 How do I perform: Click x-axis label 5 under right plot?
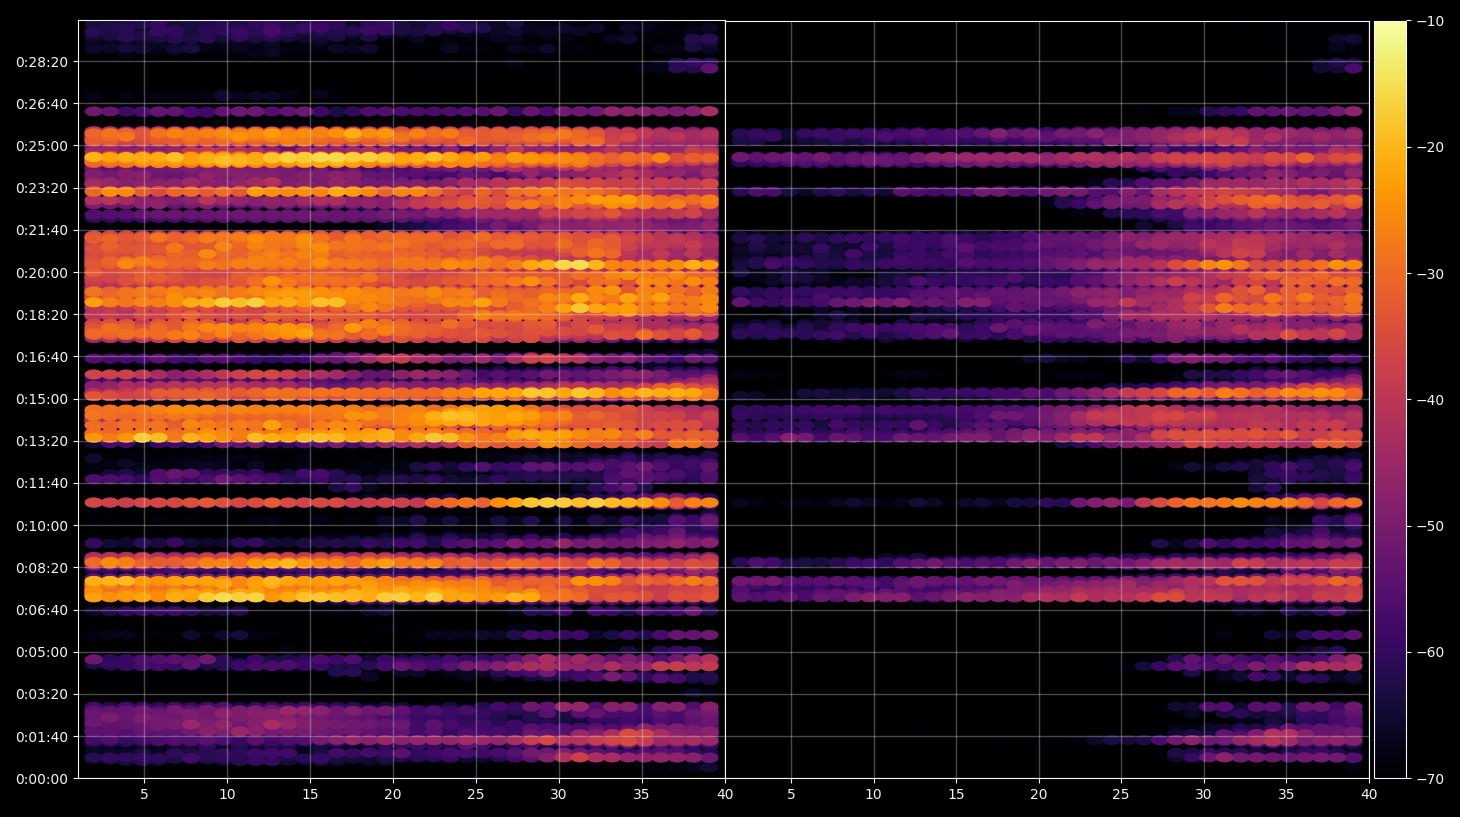click(791, 795)
